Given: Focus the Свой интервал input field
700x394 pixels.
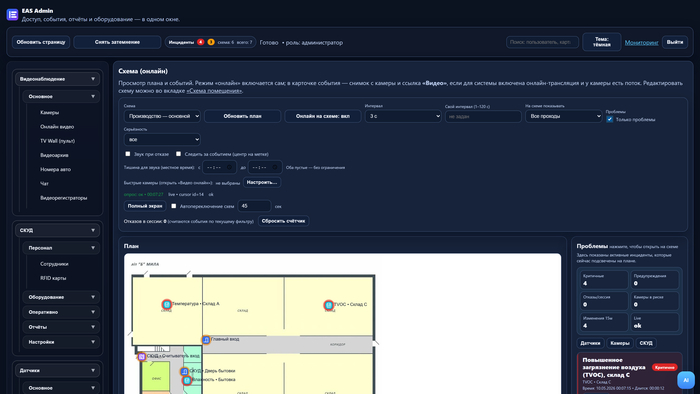Looking at the screenshot, I should [x=483, y=116].
